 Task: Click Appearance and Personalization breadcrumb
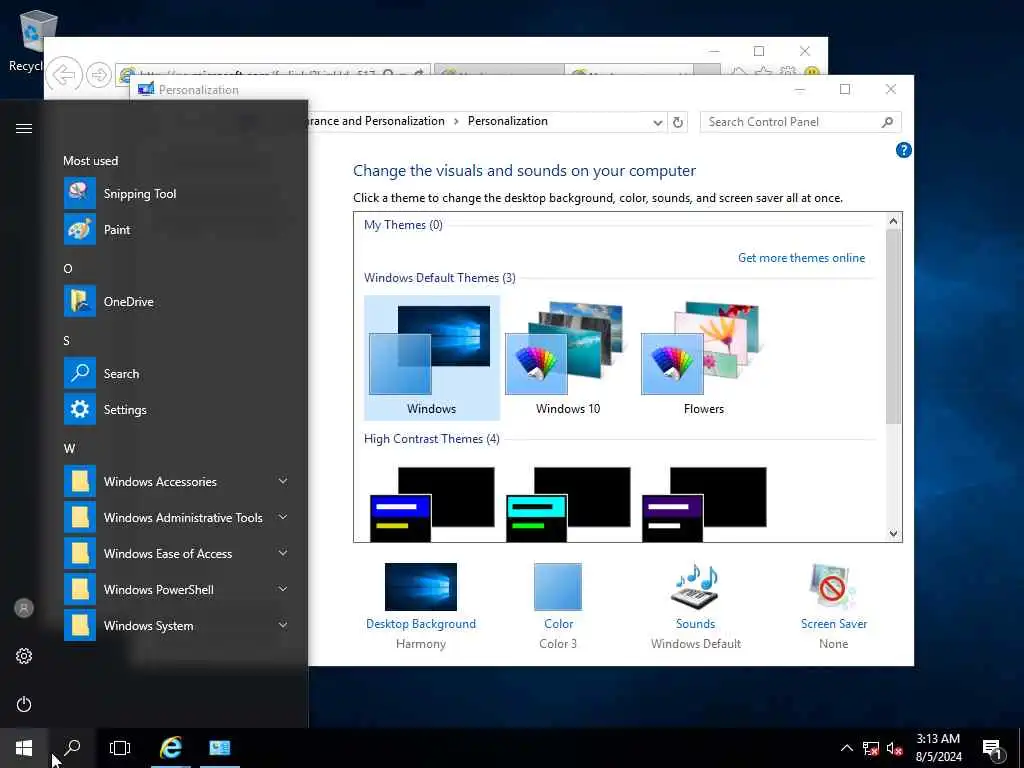tap(376, 121)
